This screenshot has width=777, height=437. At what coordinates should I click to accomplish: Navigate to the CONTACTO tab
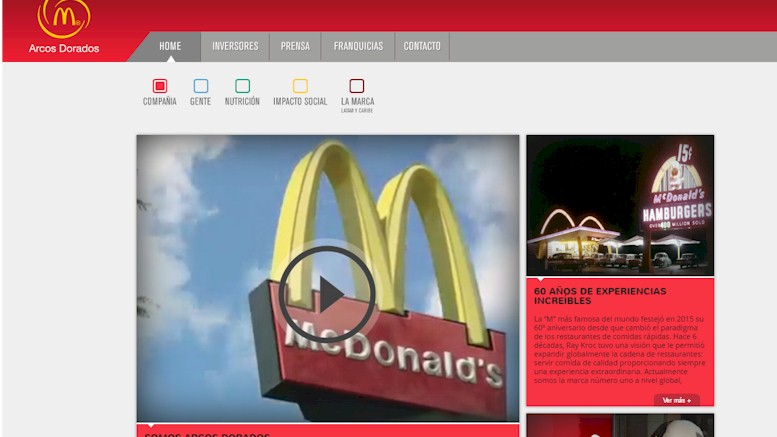click(x=422, y=46)
